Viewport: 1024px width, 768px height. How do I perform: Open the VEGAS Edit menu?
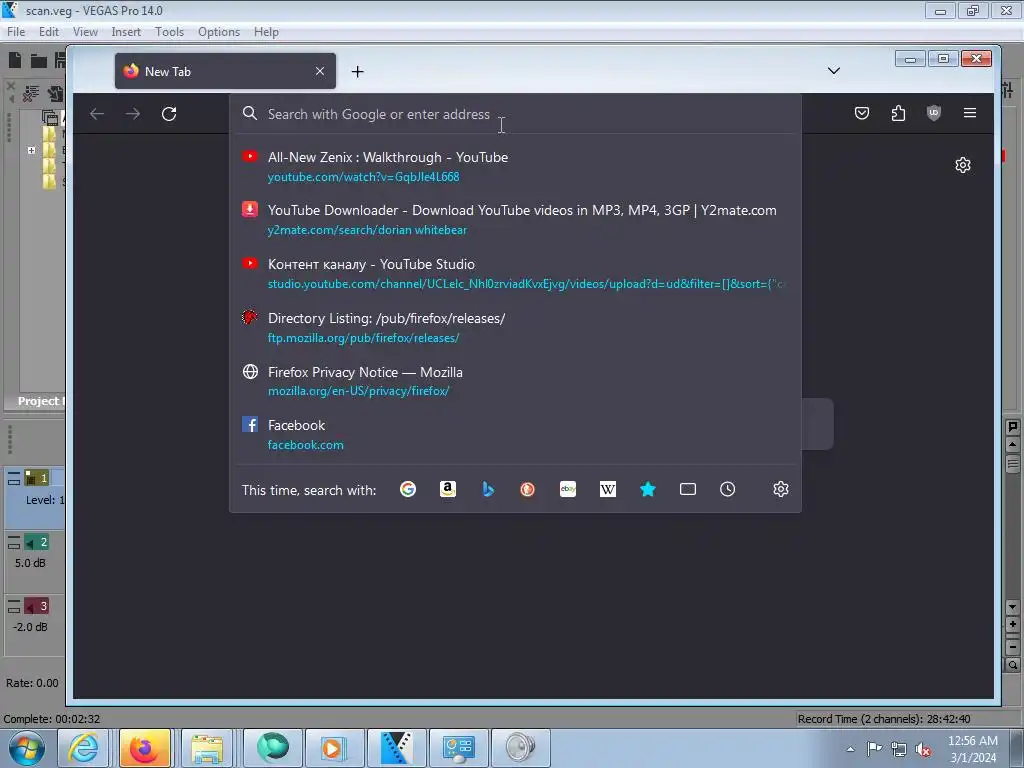[49, 32]
